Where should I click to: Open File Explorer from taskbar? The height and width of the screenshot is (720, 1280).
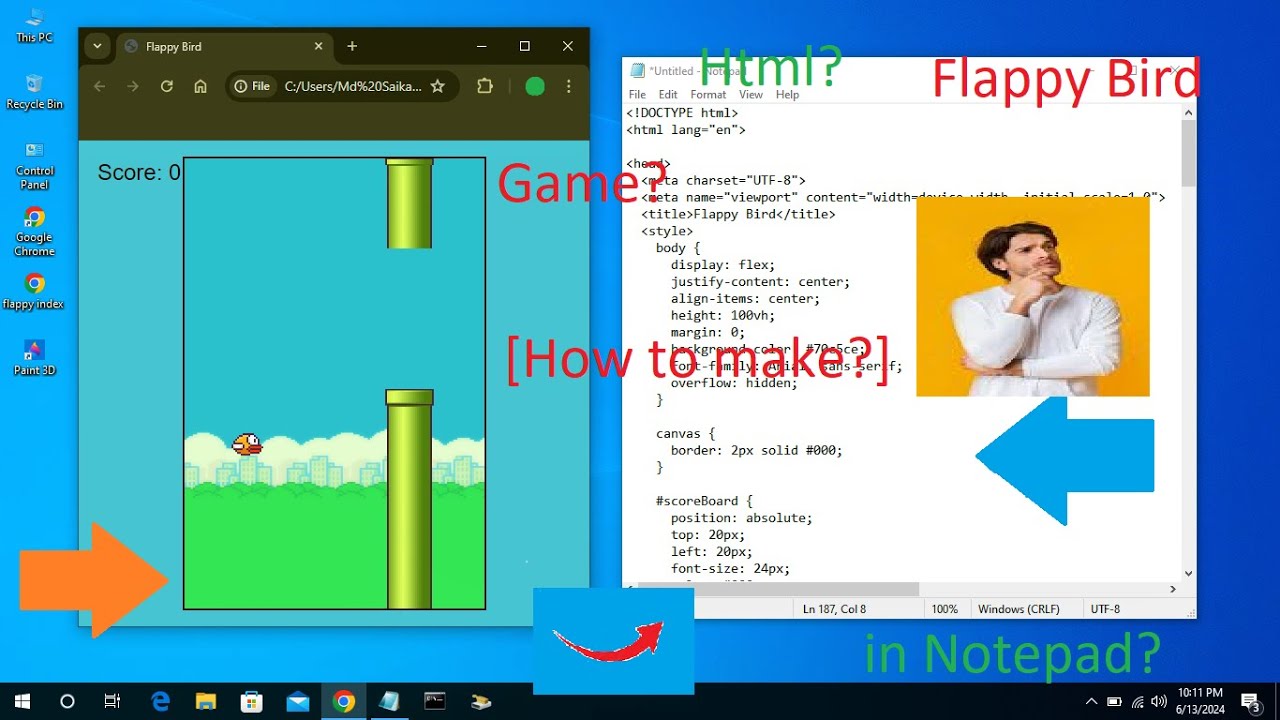(206, 701)
